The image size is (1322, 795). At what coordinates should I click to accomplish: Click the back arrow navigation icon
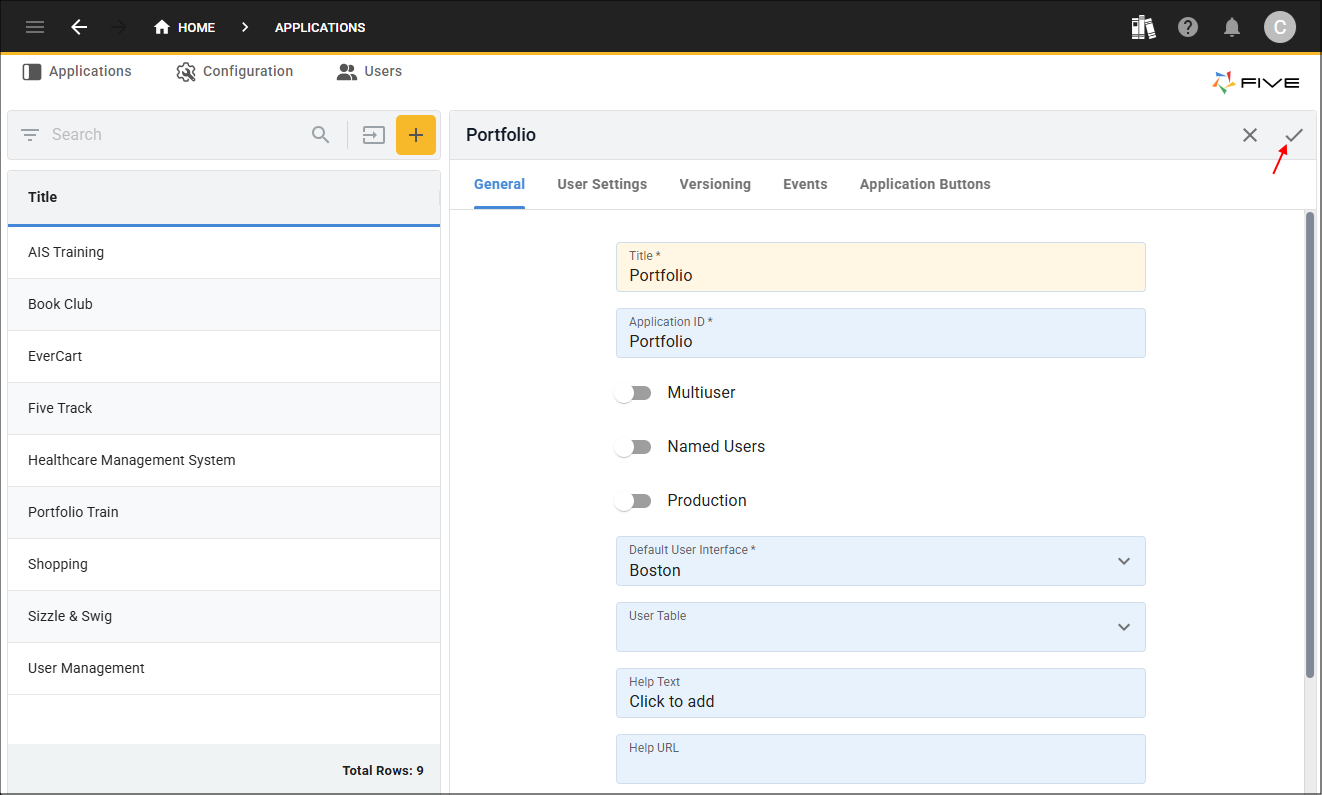click(x=79, y=27)
